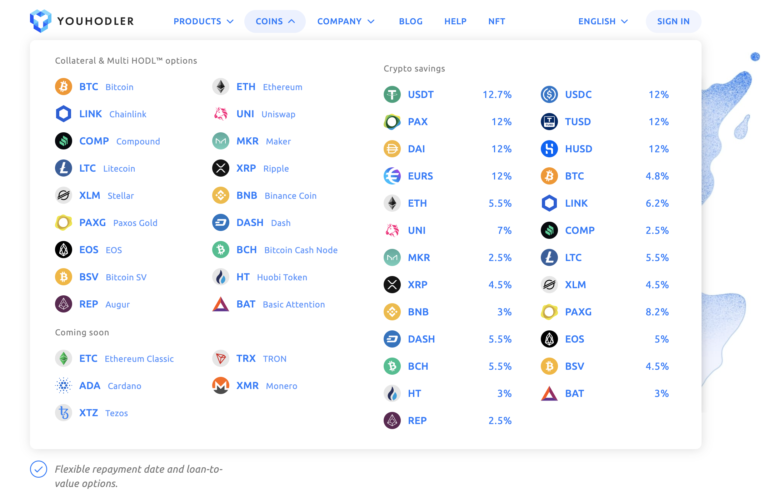This screenshot has height=497, width=768.
Task: Click the Tezos icon under Coming soon
Action: point(63,413)
